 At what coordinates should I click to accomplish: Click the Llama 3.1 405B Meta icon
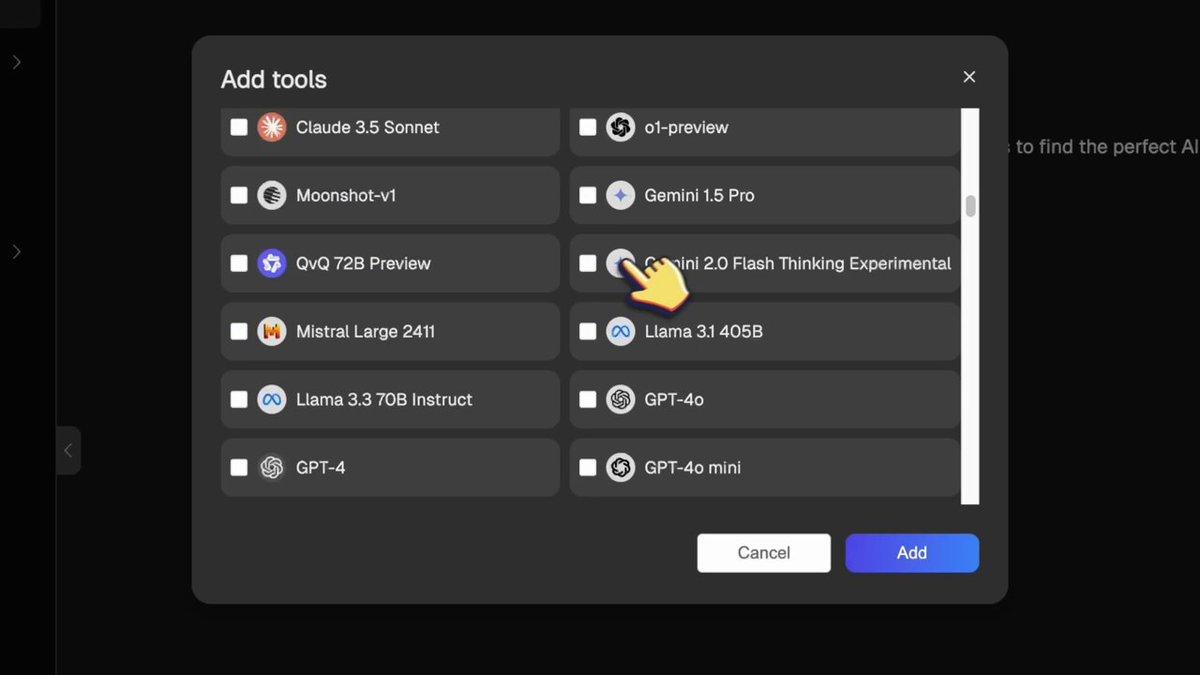(621, 331)
